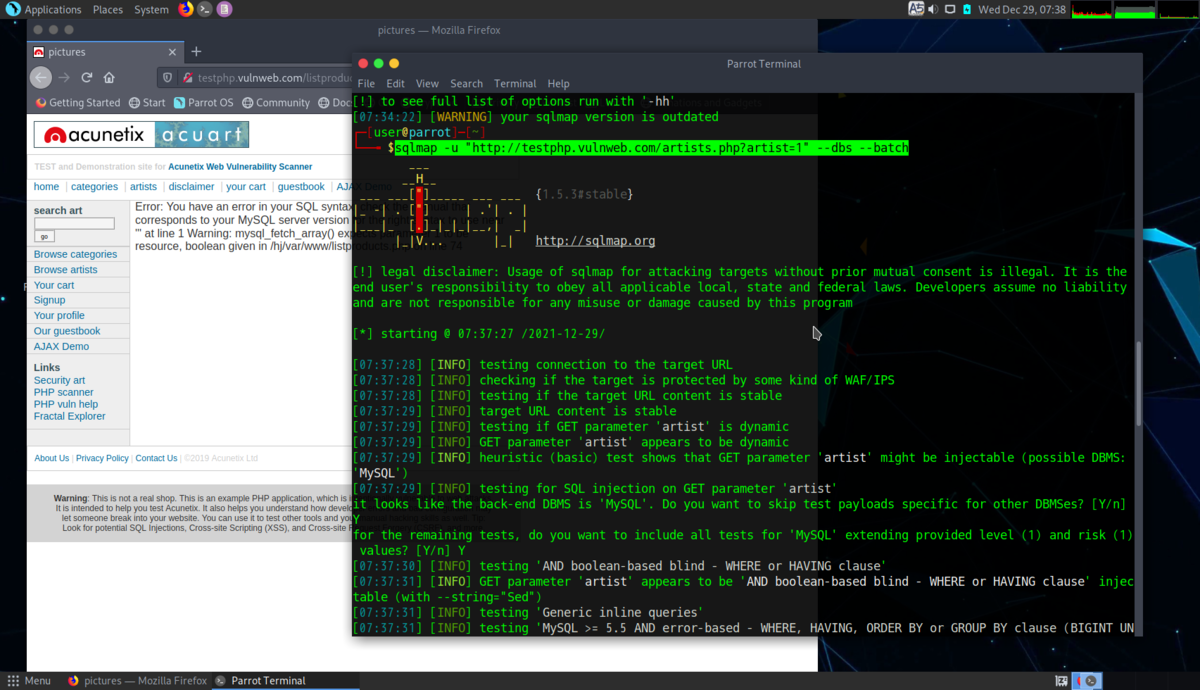The height and width of the screenshot is (690, 1200).
Task: Reload the Firefox page
Action: (x=87, y=77)
